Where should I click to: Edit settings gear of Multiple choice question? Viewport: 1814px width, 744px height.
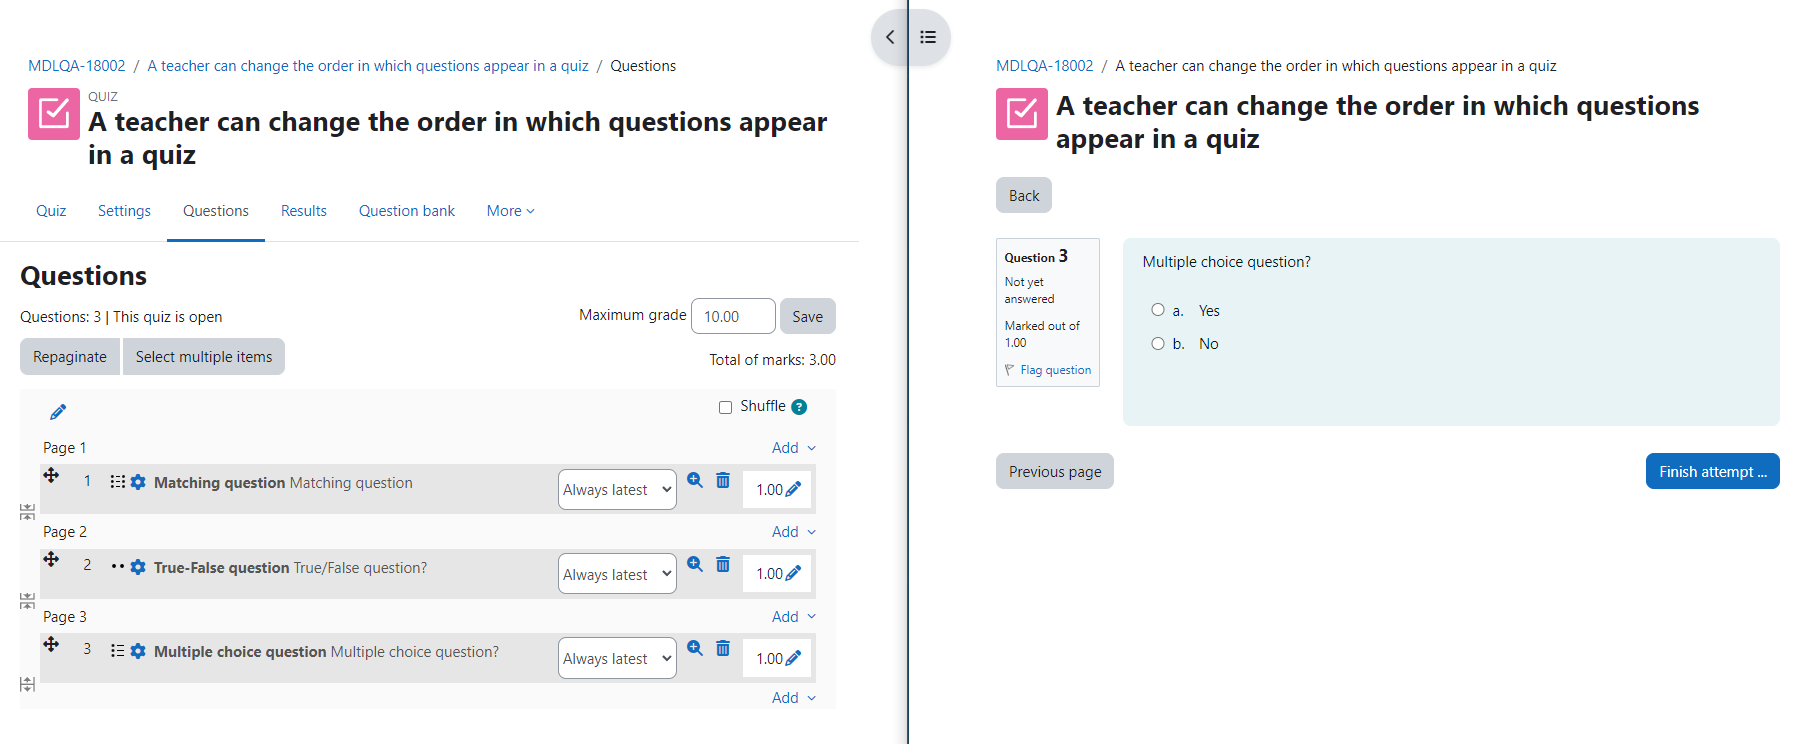coord(138,651)
